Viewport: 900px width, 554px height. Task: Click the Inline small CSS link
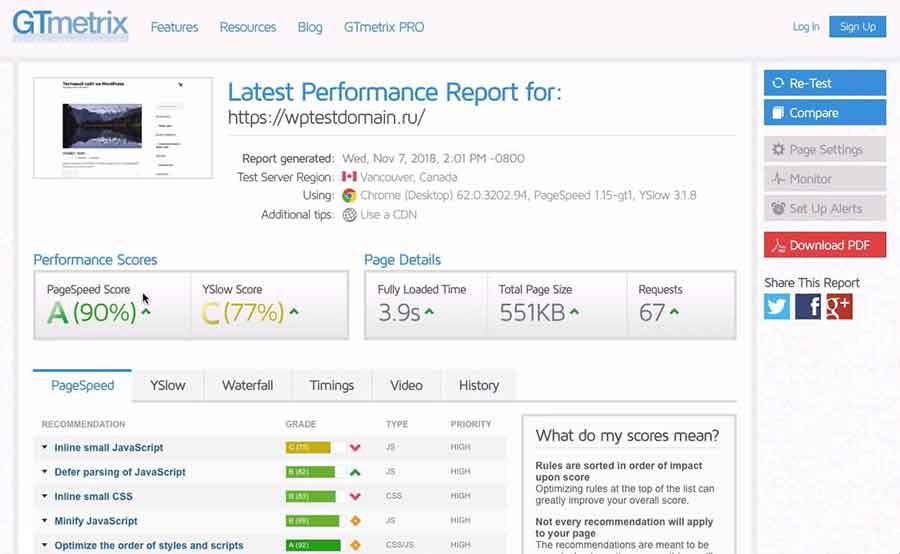94,497
